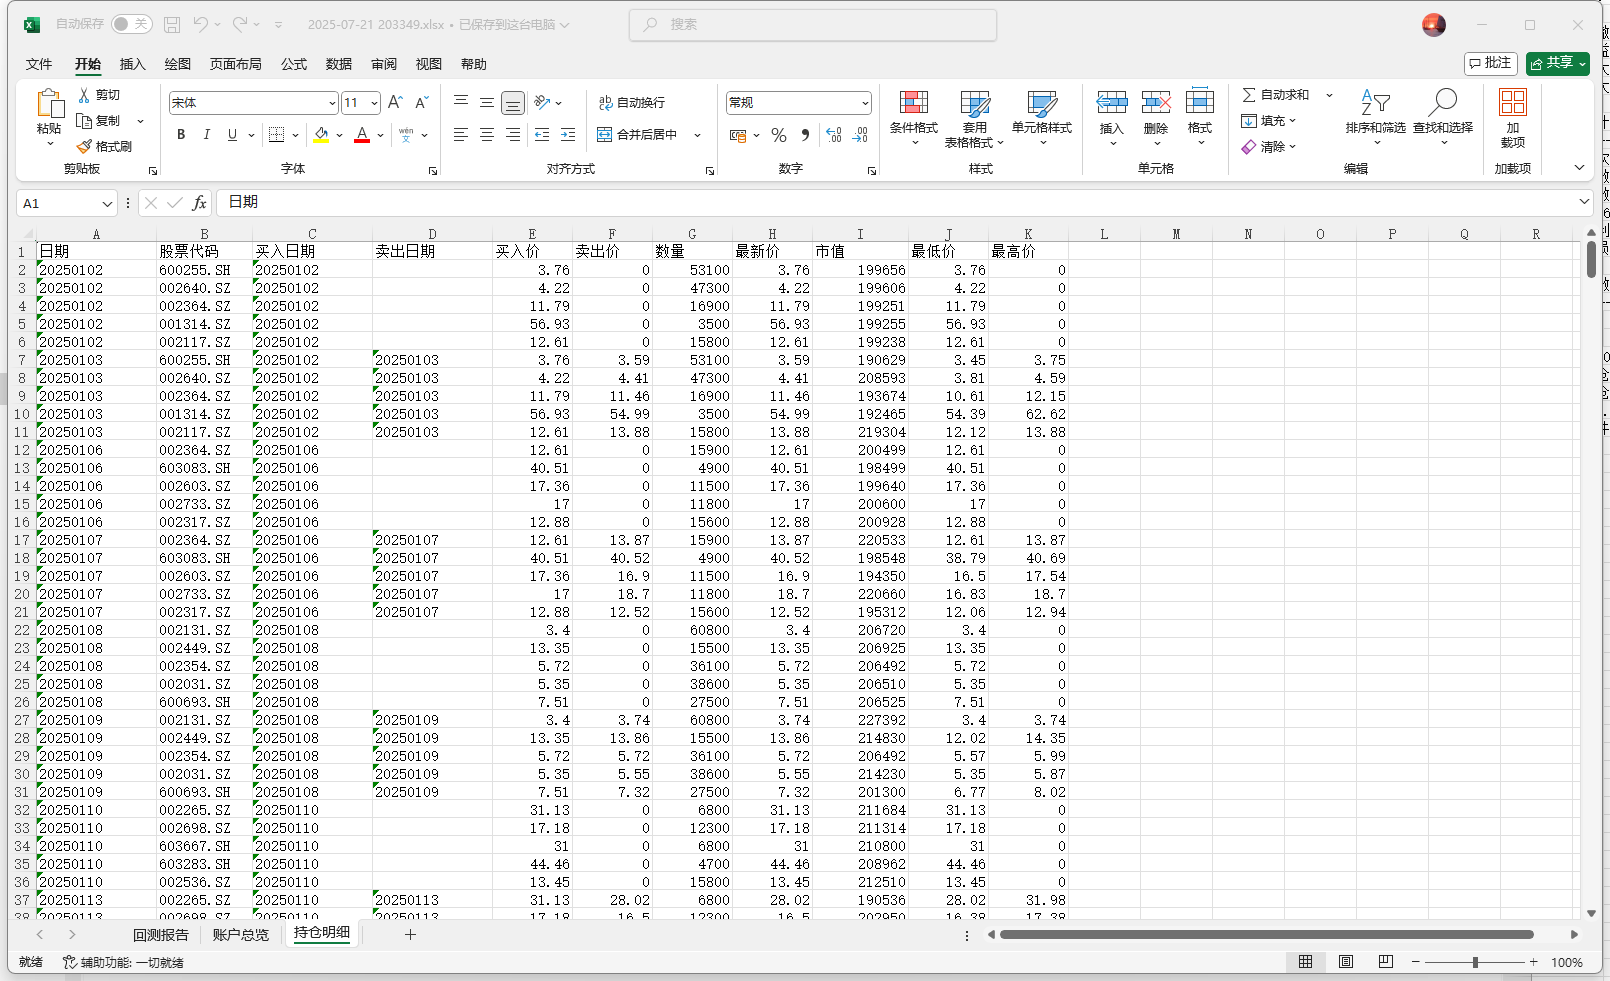The height and width of the screenshot is (981, 1610).
Task: Switch to Page Layout view in status bar
Action: (1346, 962)
